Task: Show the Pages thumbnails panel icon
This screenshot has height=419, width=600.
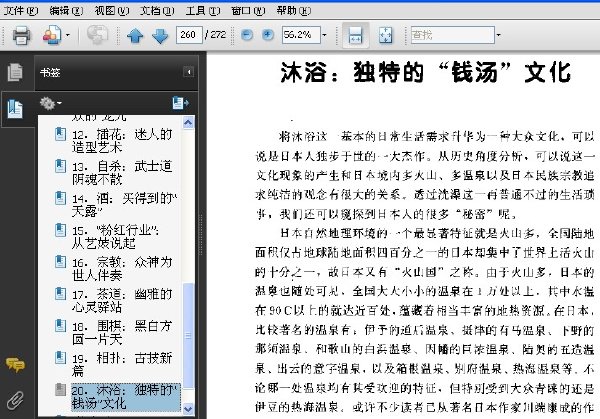Action: tap(15, 72)
